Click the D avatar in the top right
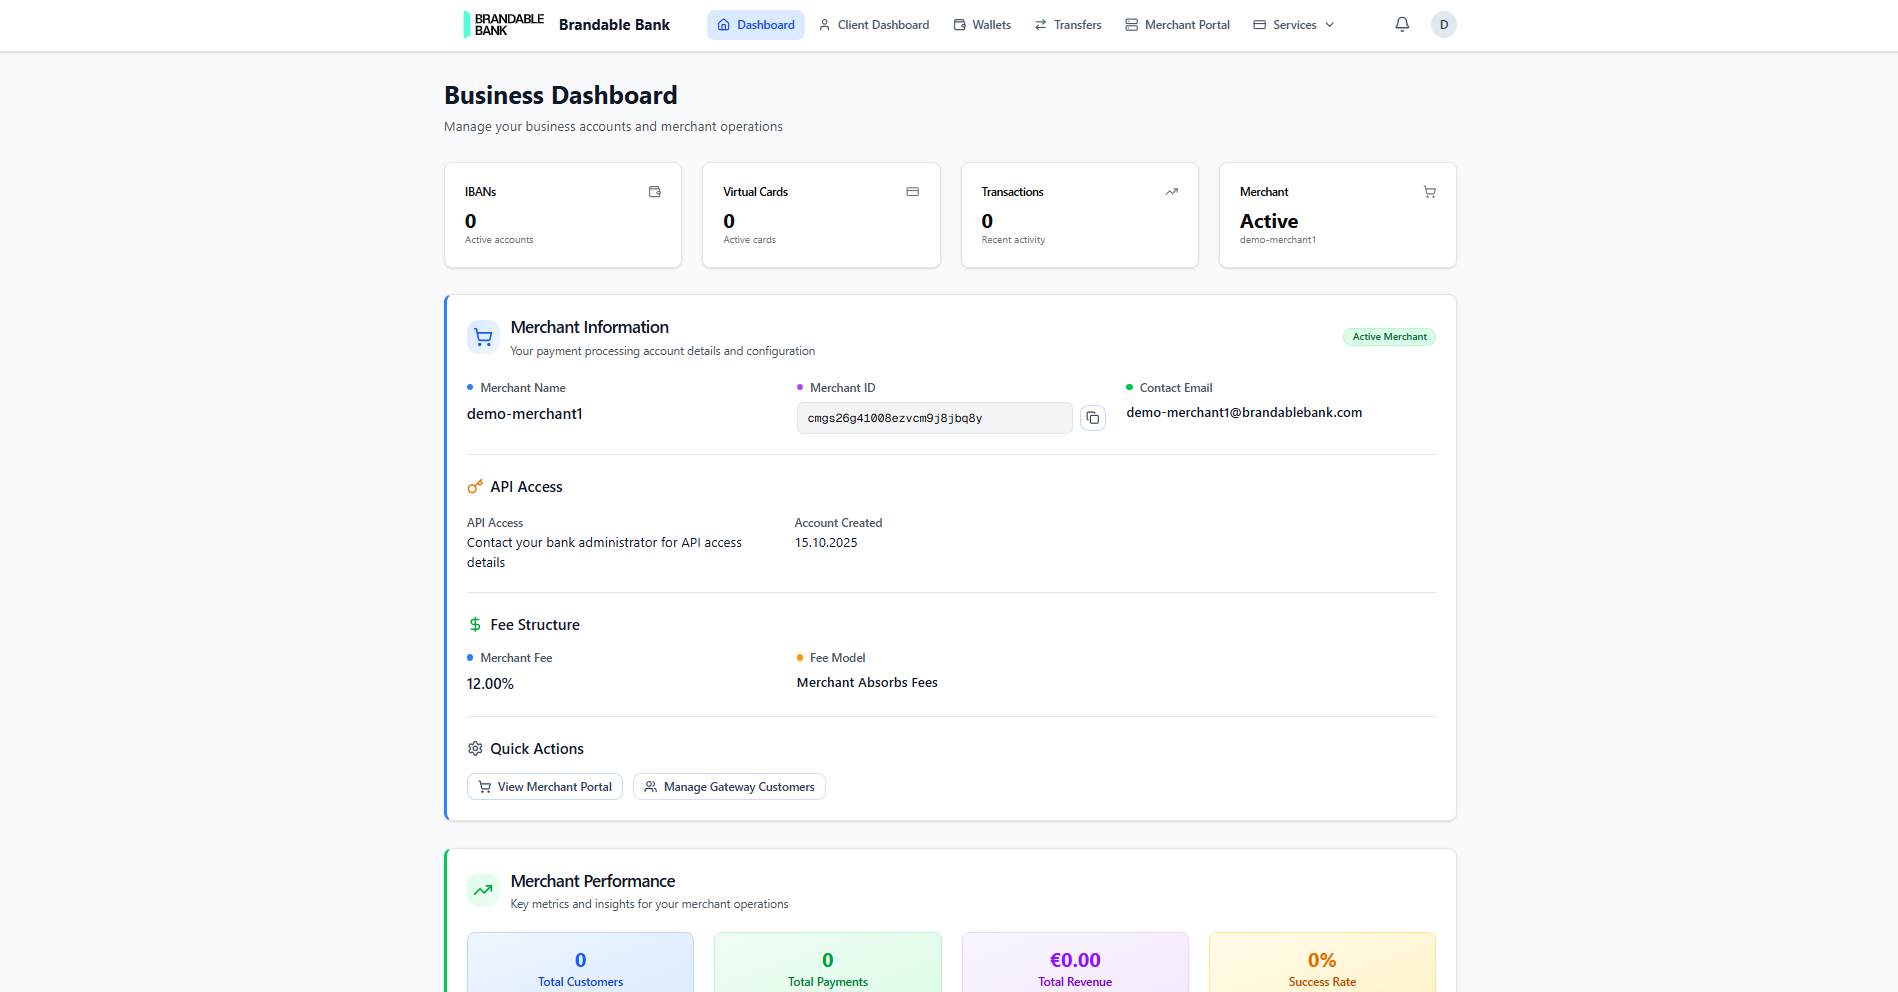The width and height of the screenshot is (1898, 992). click(1443, 24)
